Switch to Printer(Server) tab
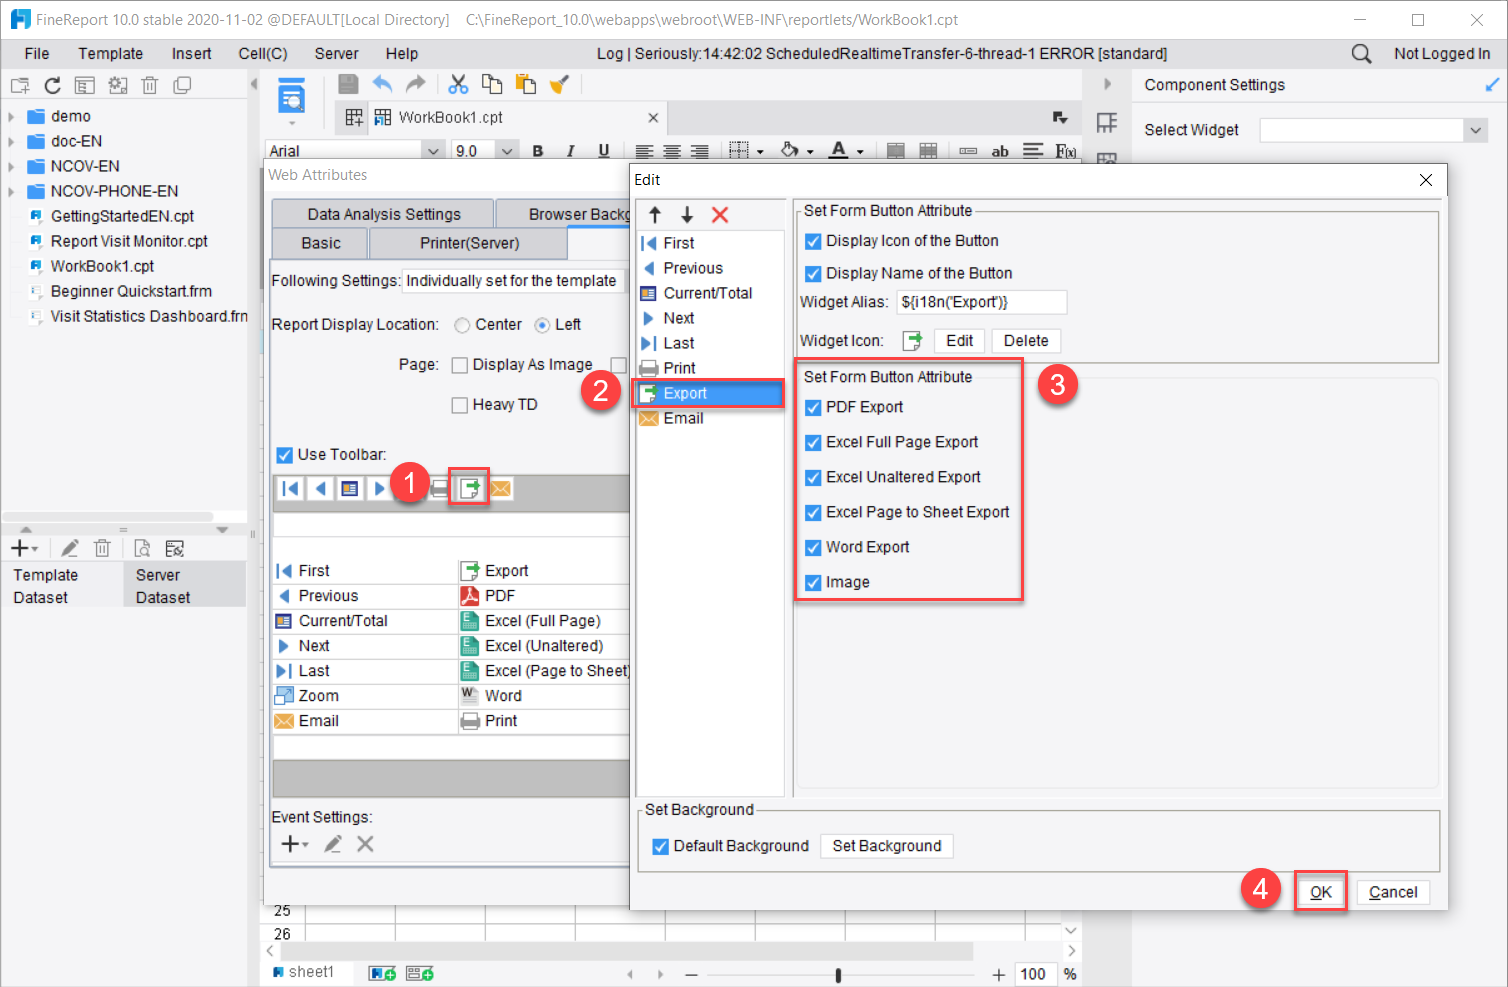Screen dimensions: 1508x987 pyautogui.click(x=469, y=243)
